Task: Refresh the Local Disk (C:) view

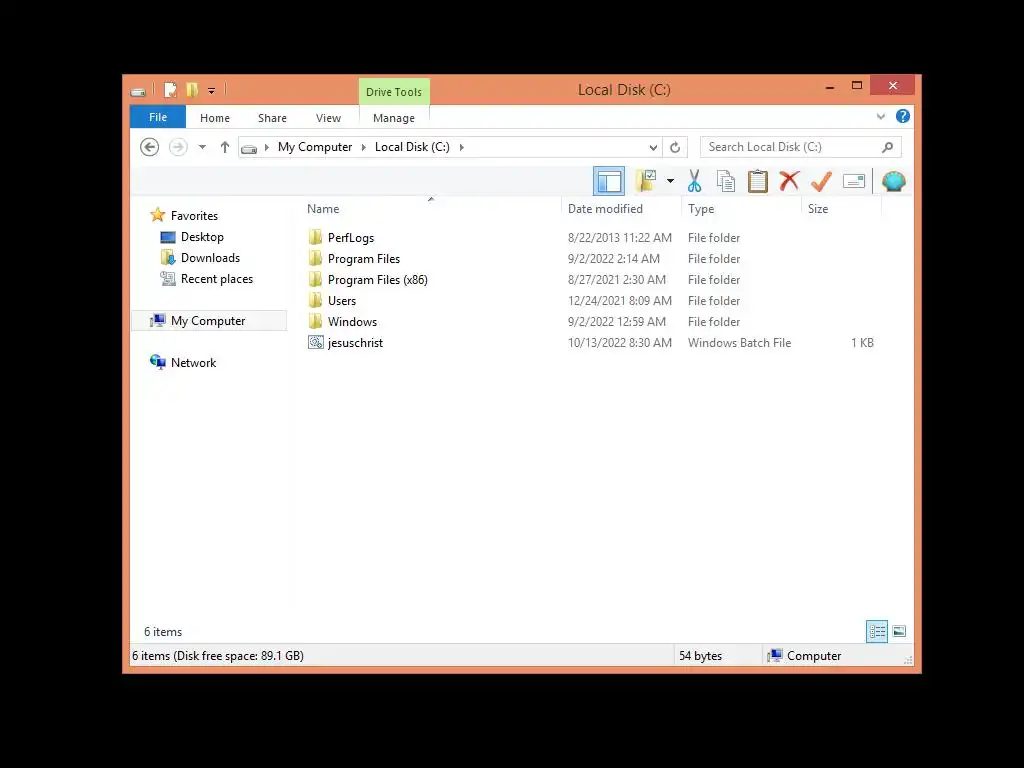Action: click(675, 147)
